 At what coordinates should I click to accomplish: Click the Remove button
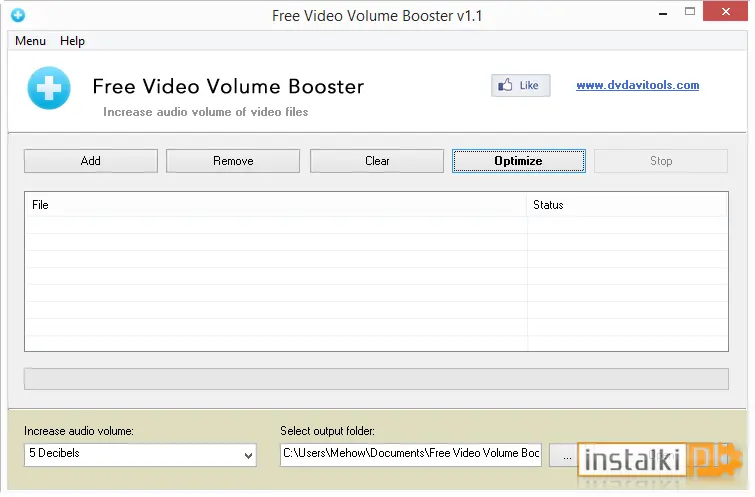coord(233,161)
